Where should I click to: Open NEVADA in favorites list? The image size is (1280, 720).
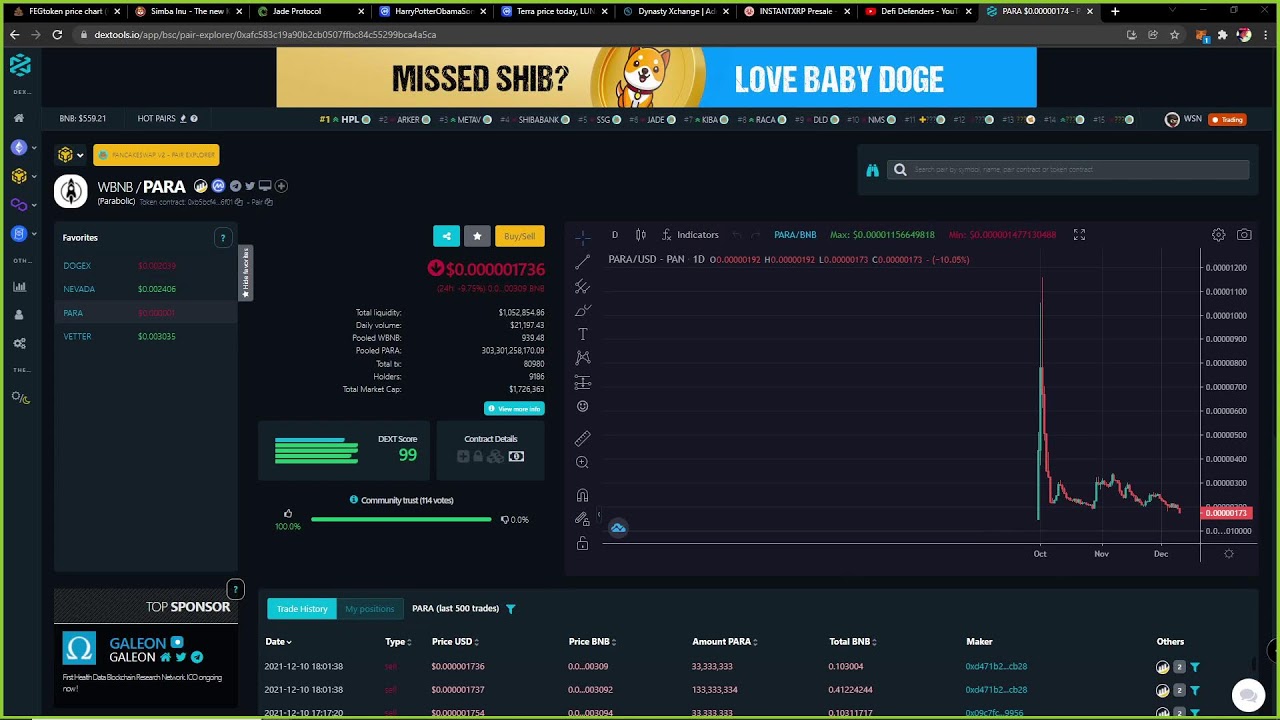[x=79, y=289]
